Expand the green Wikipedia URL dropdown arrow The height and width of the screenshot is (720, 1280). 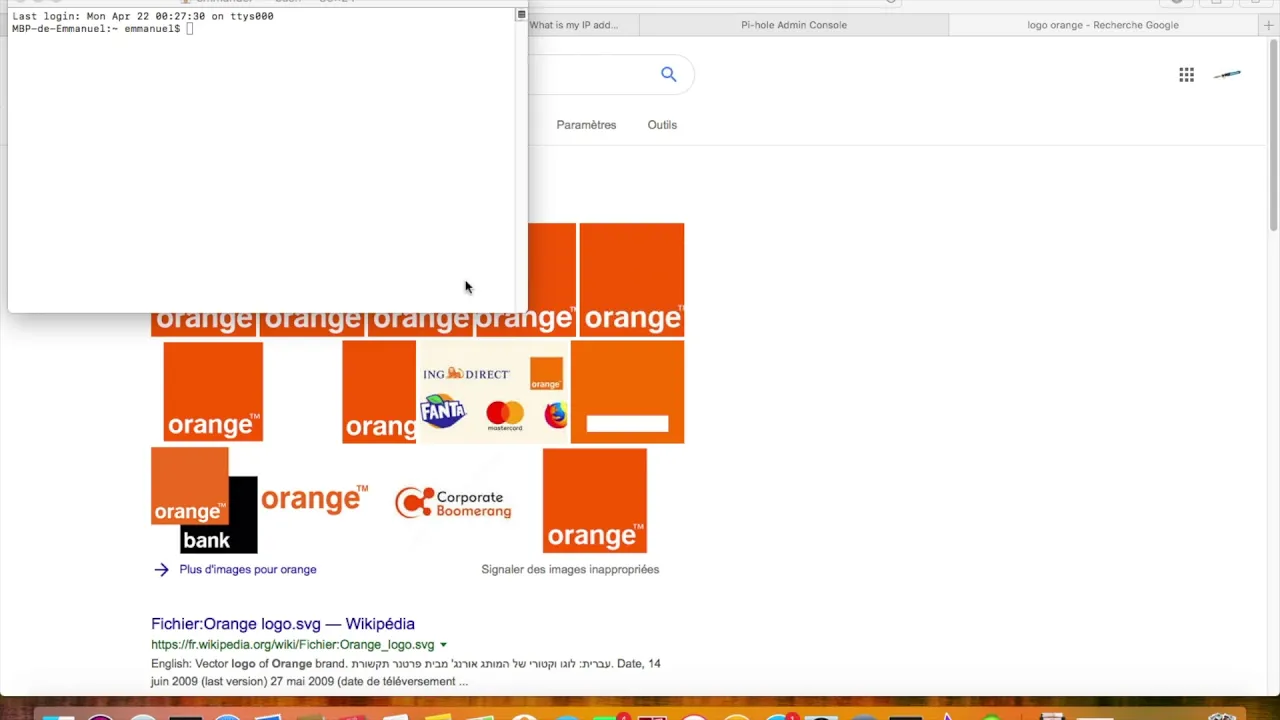(443, 645)
